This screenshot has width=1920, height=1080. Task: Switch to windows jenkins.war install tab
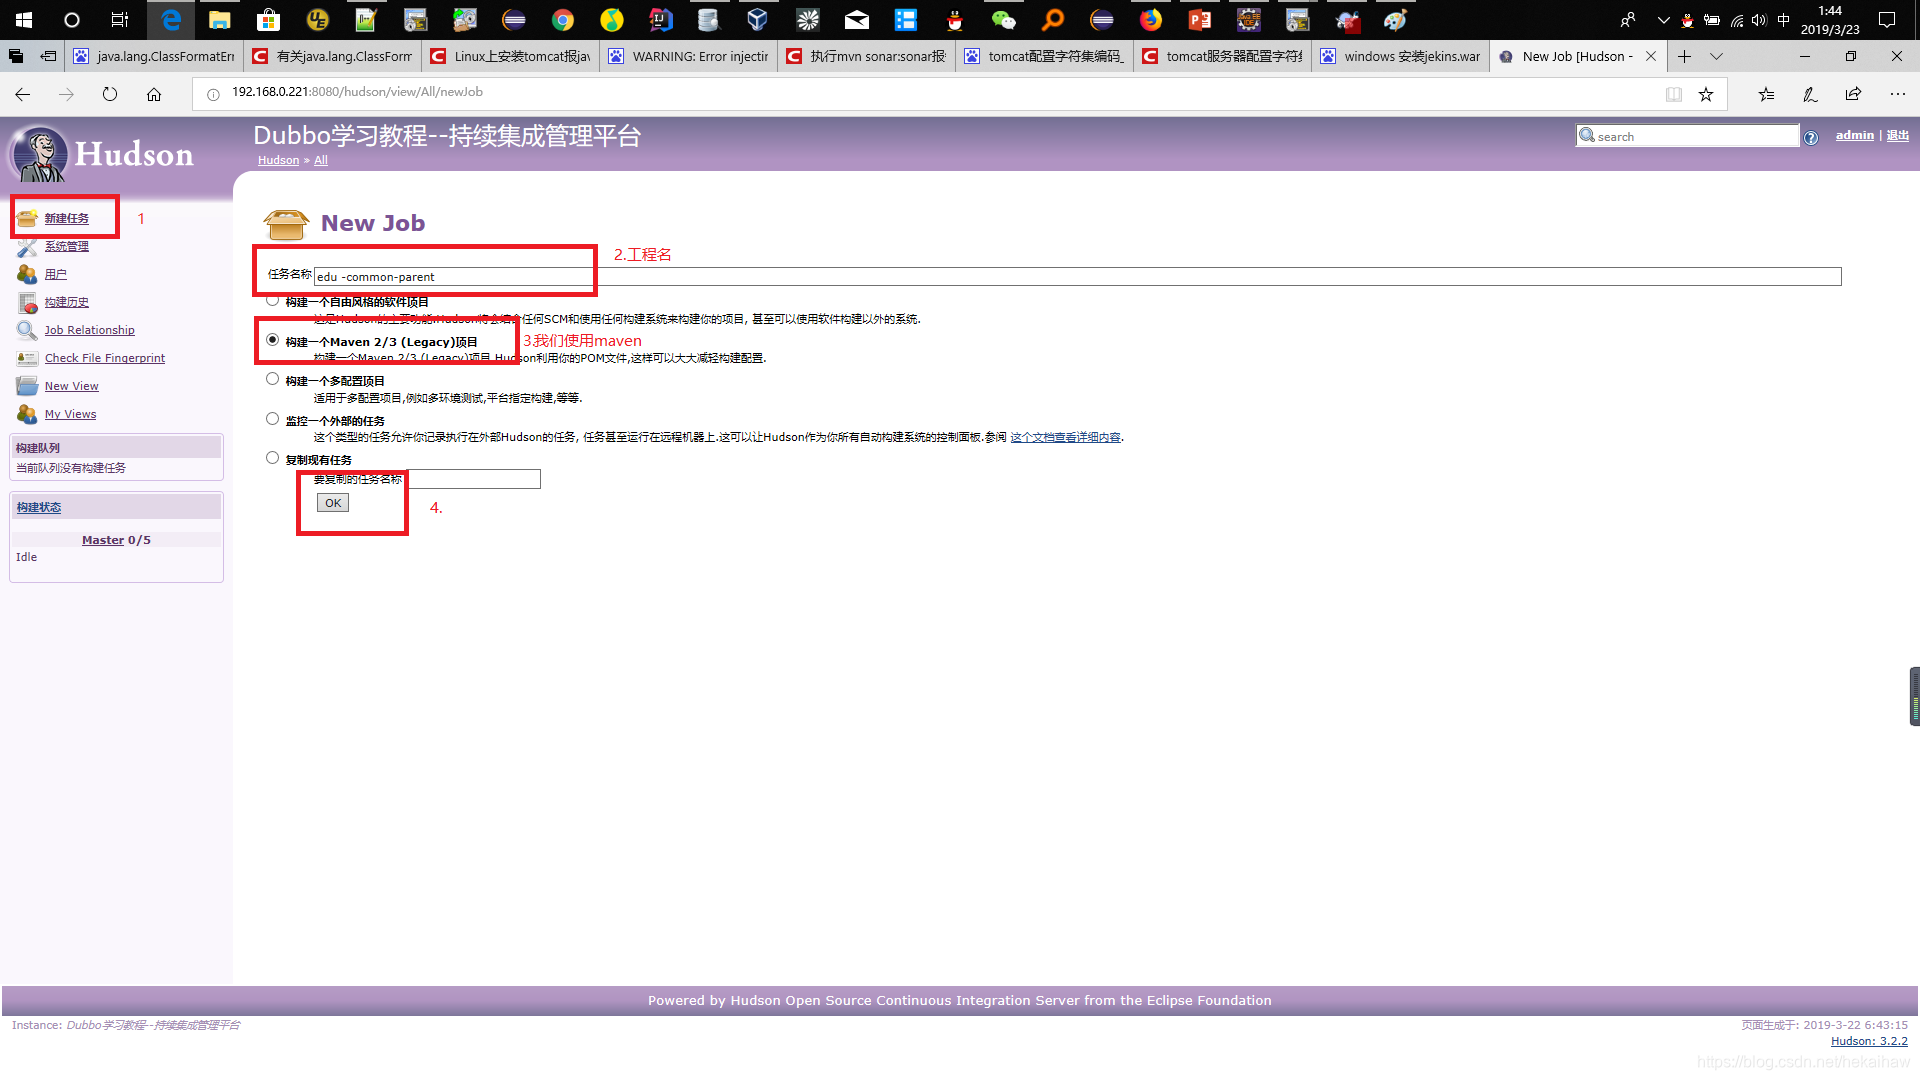click(x=1400, y=57)
